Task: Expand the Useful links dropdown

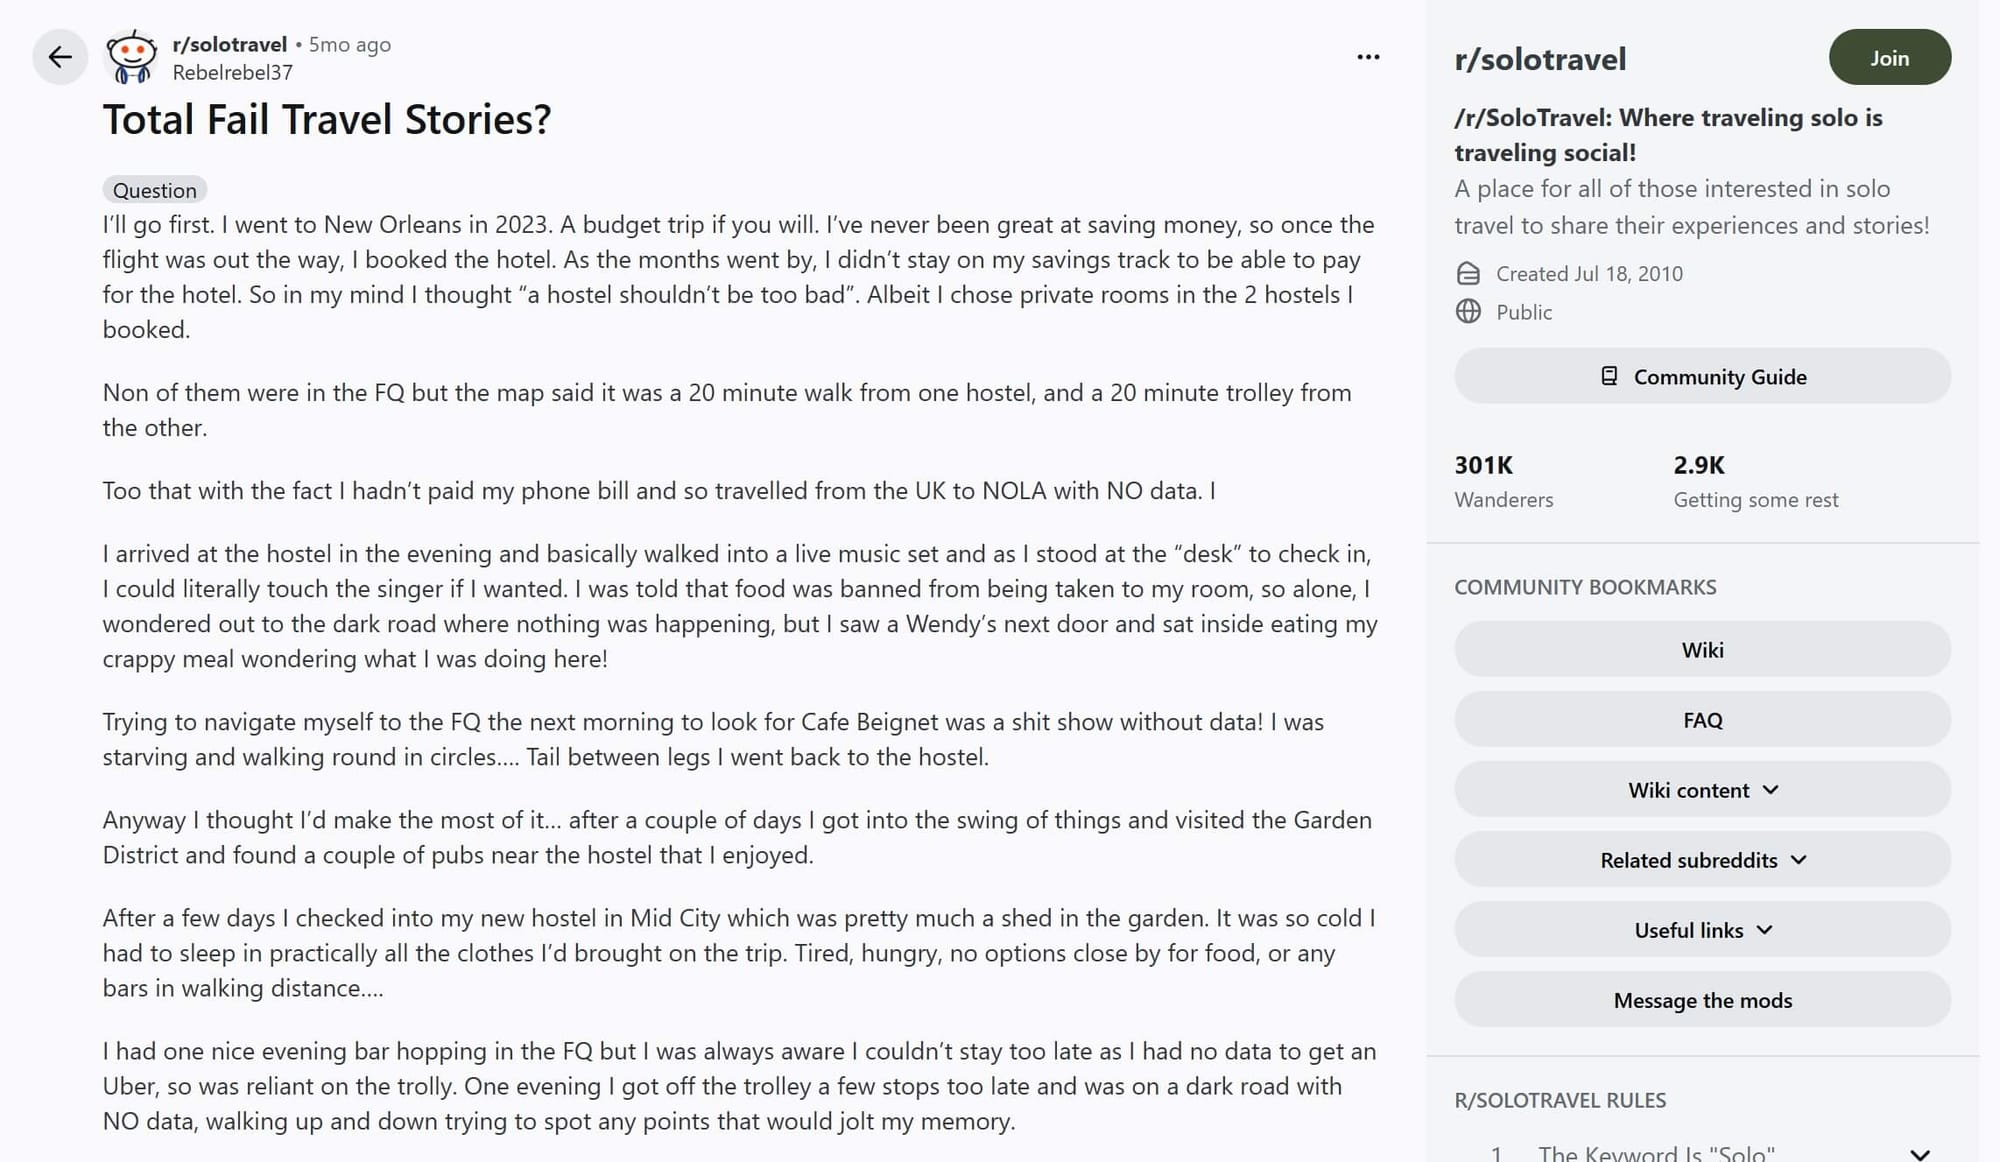Action: coord(1702,930)
